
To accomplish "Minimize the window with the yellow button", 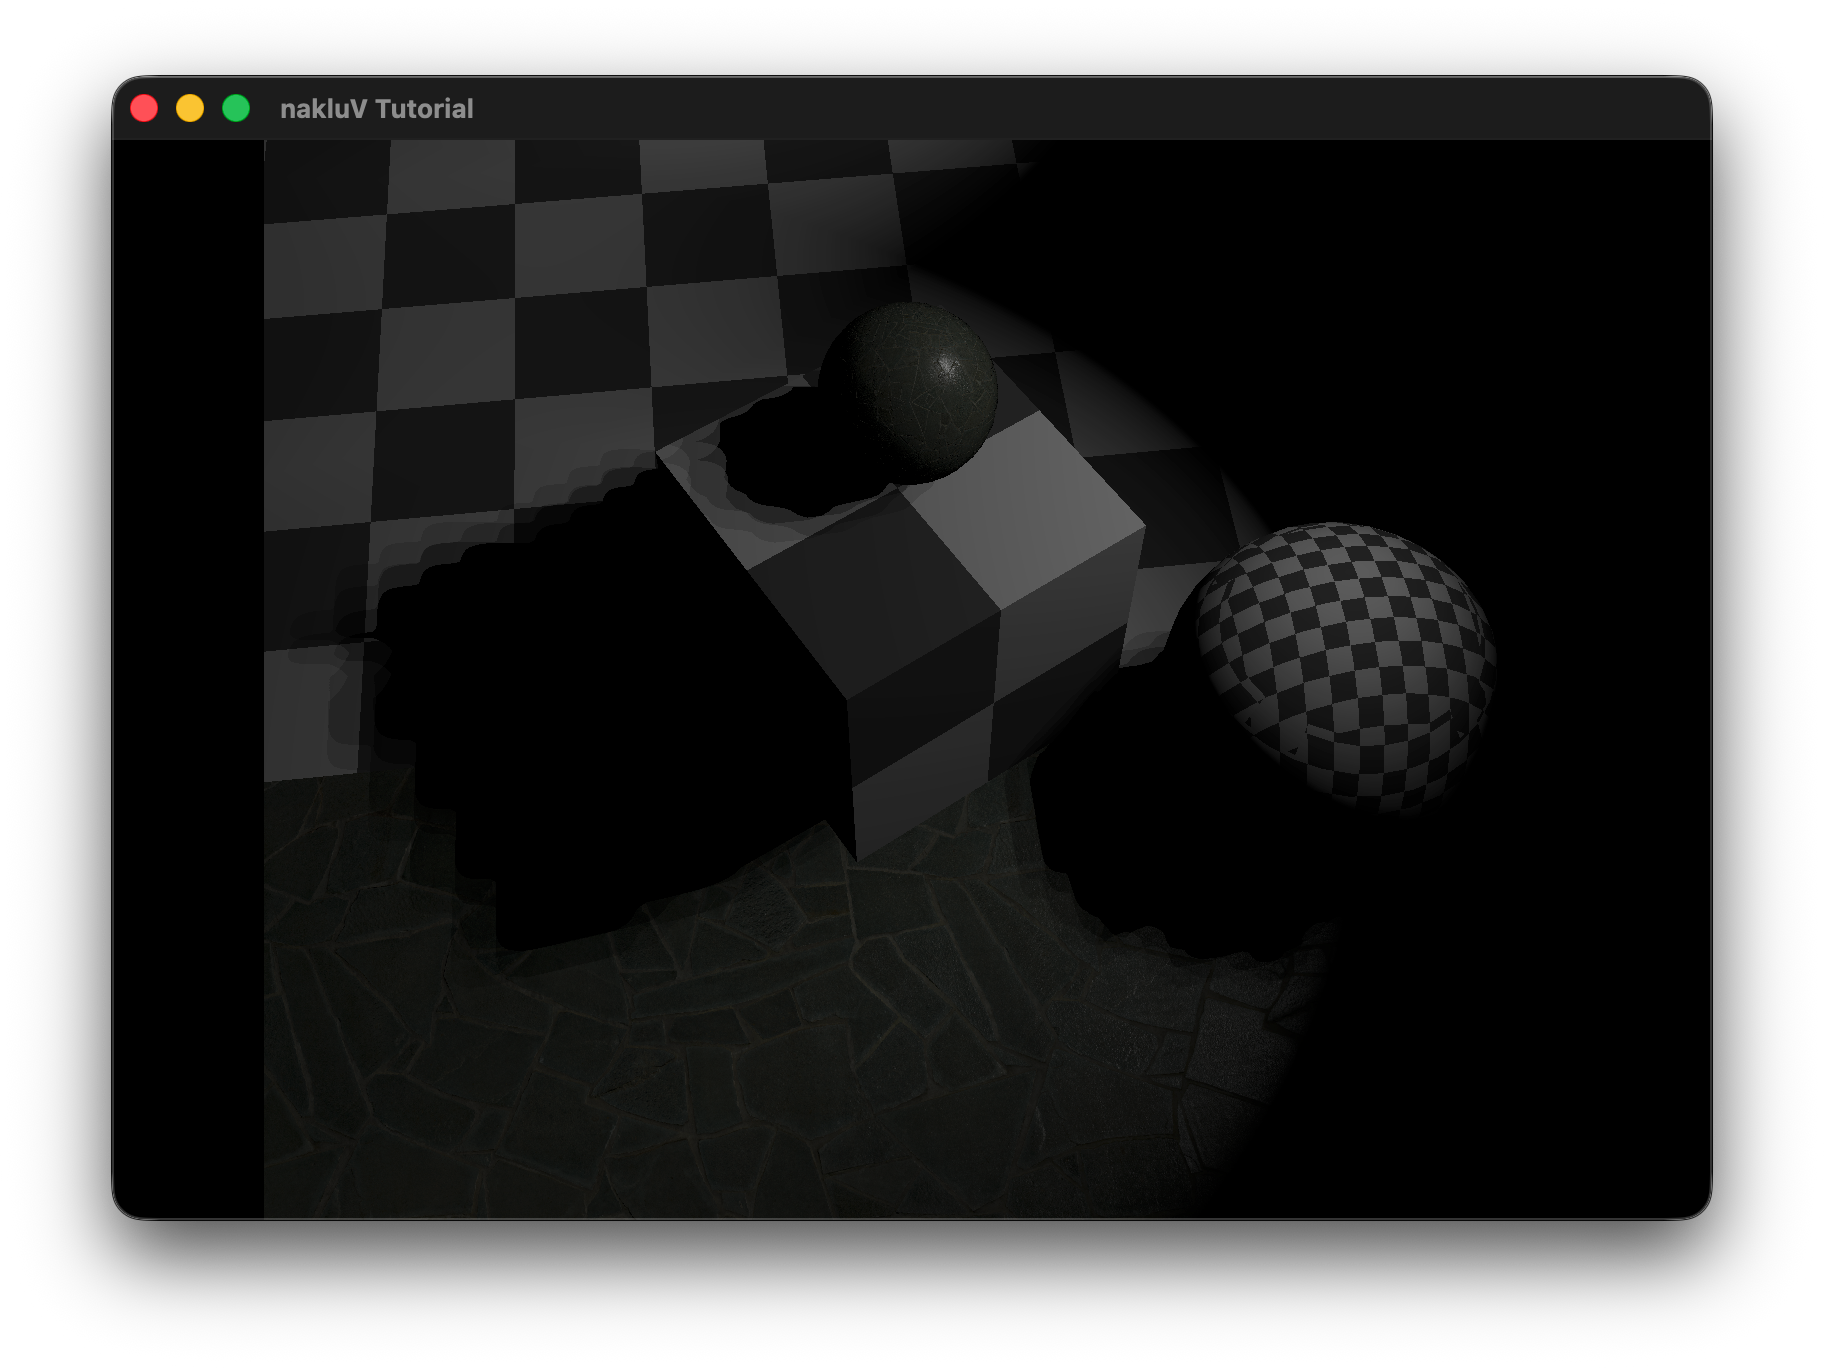I will pos(190,108).
